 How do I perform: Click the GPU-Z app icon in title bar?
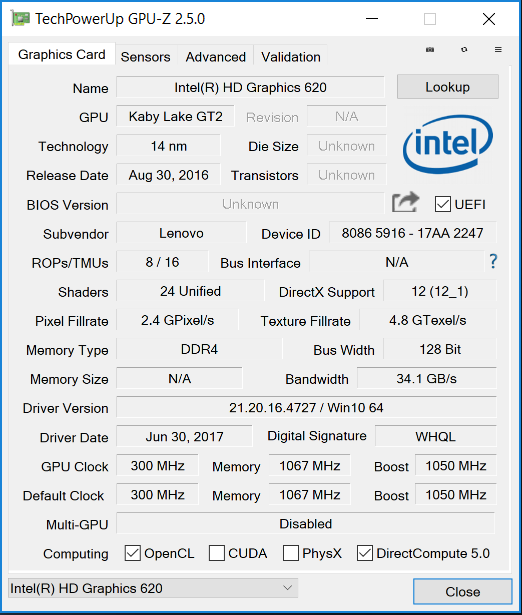click(20, 18)
